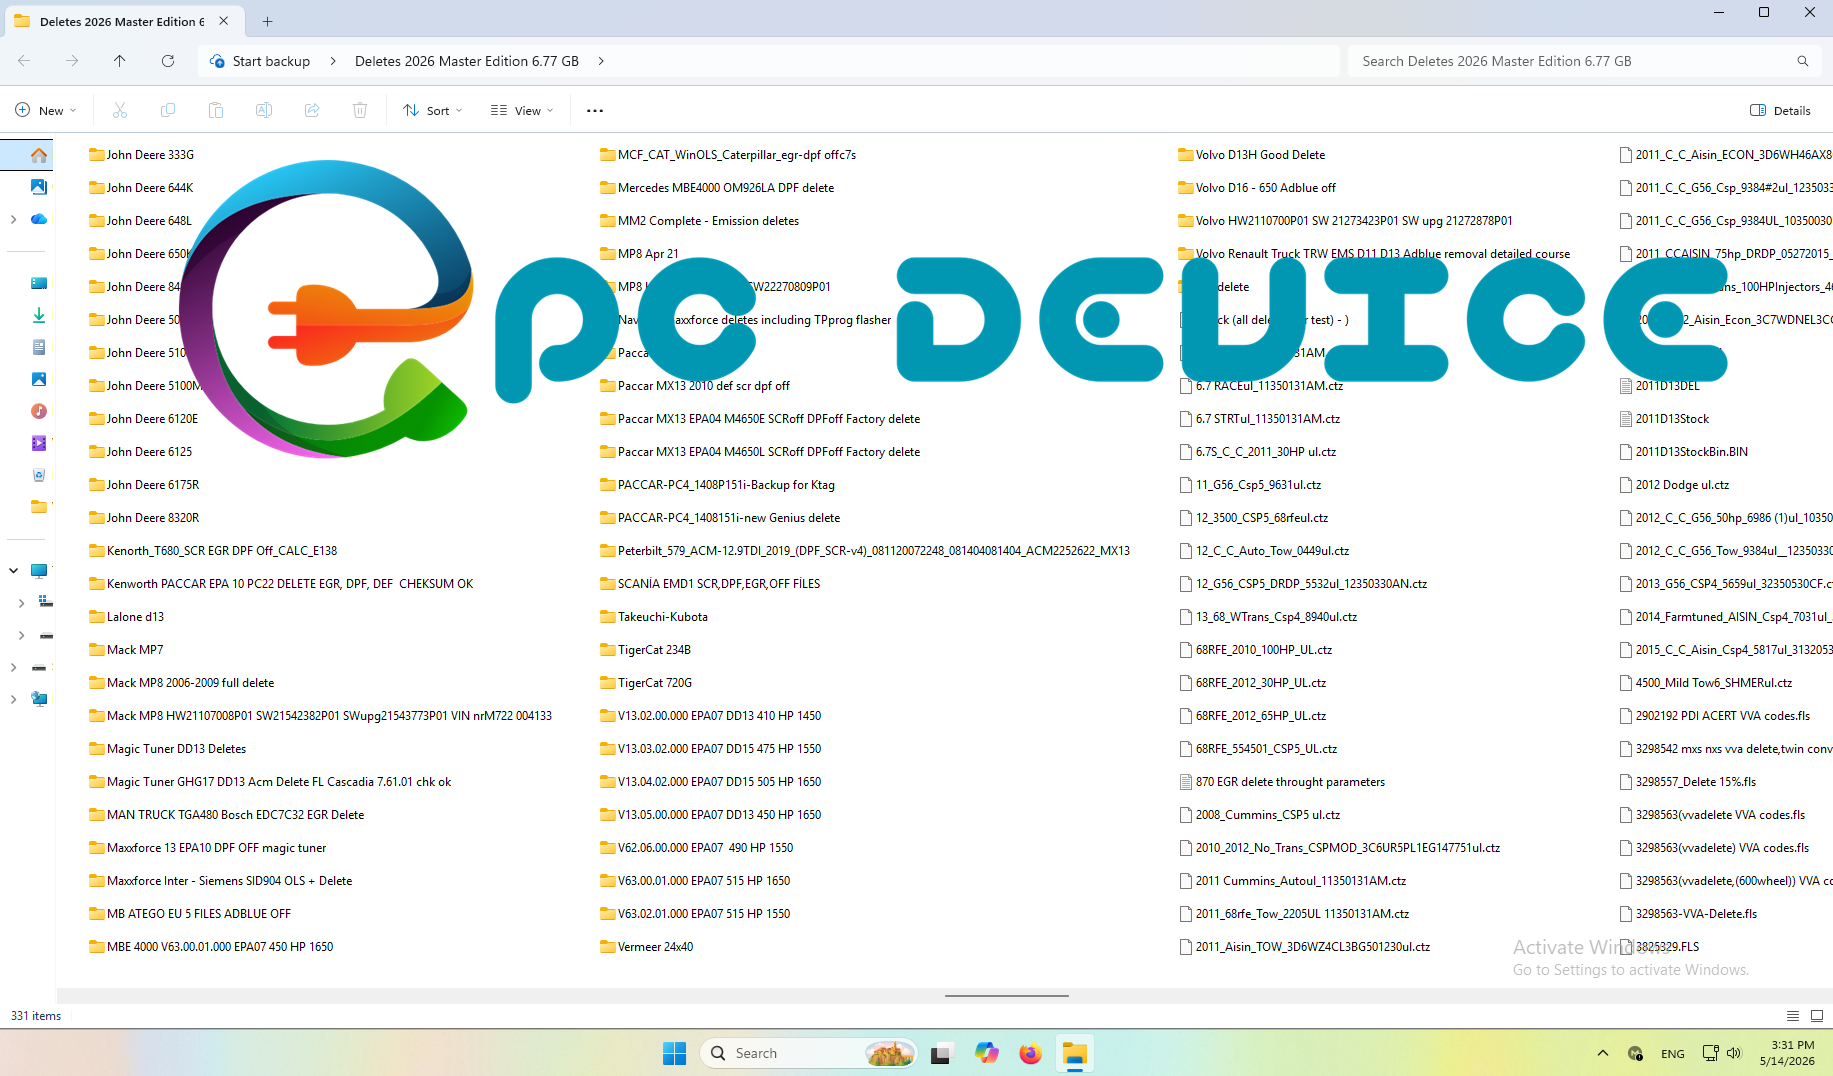Collapse the This PC tree node
The width and height of the screenshot is (1833, 1076).
[x=13, y=571]
